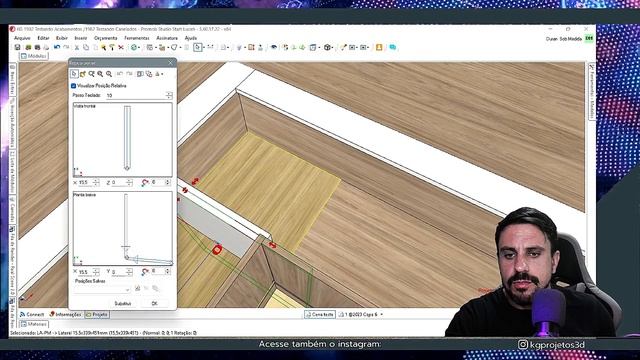
Task: Click the OK button in dialog
Action: click(x=154, y=303)
